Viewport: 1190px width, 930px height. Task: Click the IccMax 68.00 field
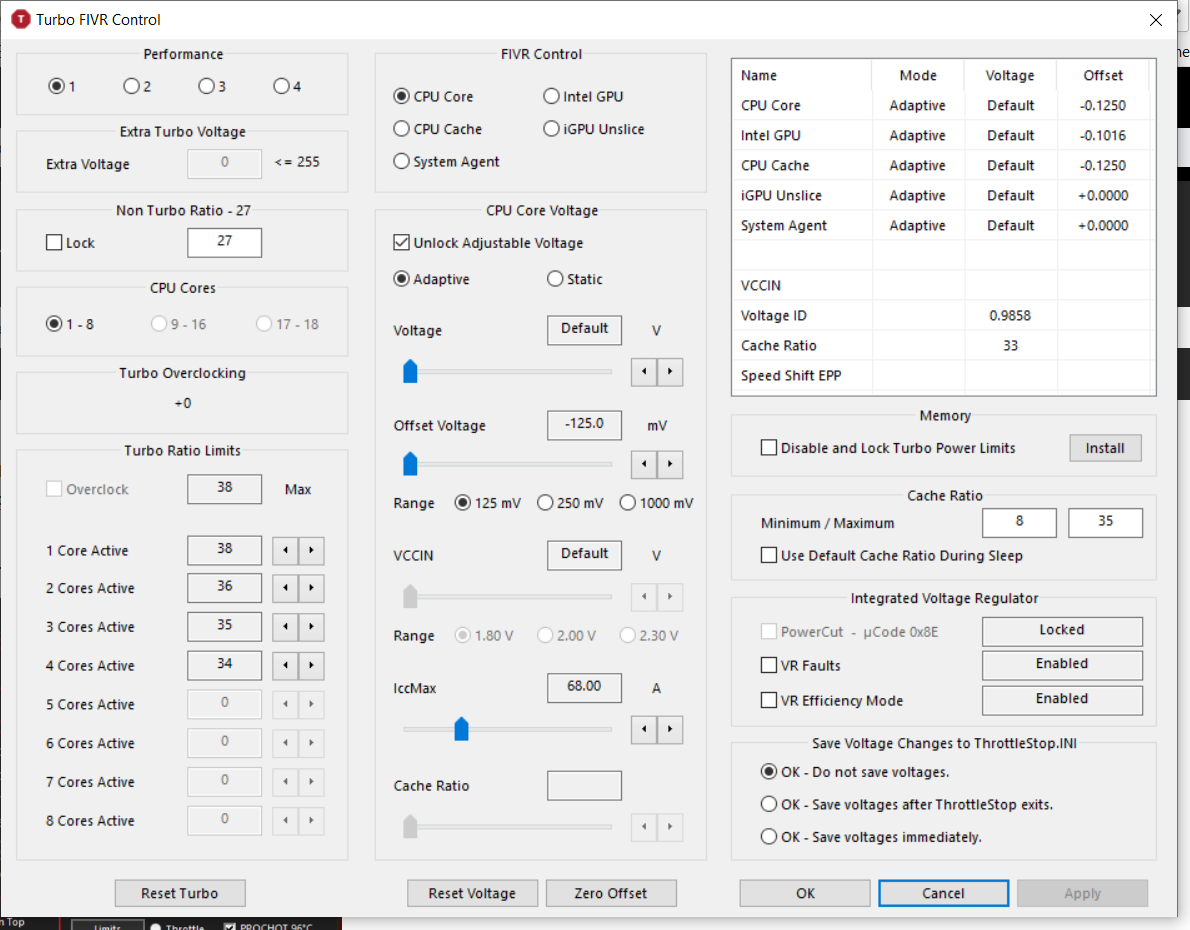pos(584,688)
